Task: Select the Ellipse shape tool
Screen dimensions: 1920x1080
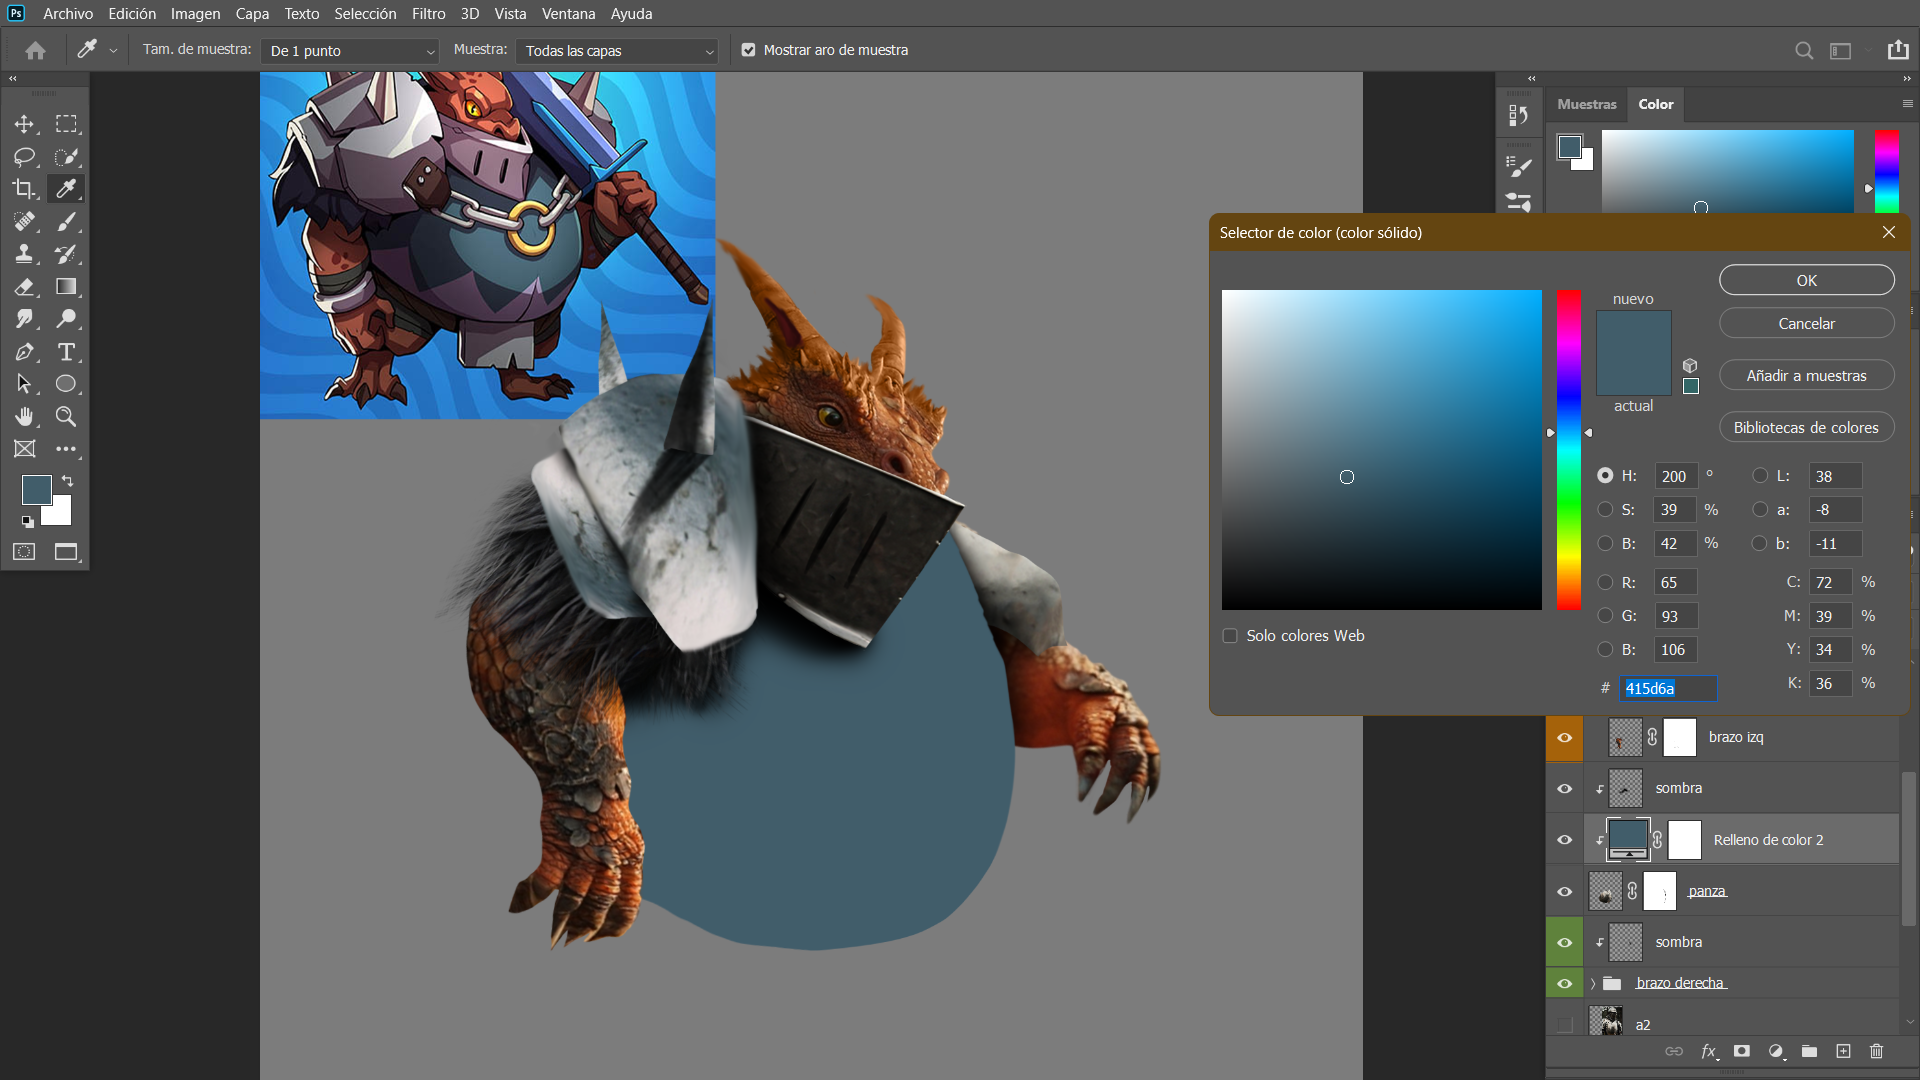Action: click(x=66, y=384)
